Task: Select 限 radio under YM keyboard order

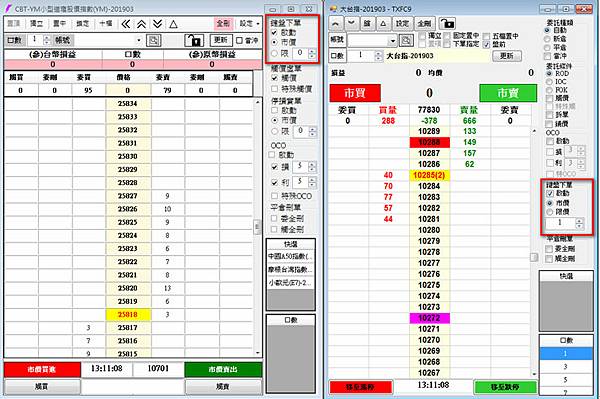Action: [274, 54]
